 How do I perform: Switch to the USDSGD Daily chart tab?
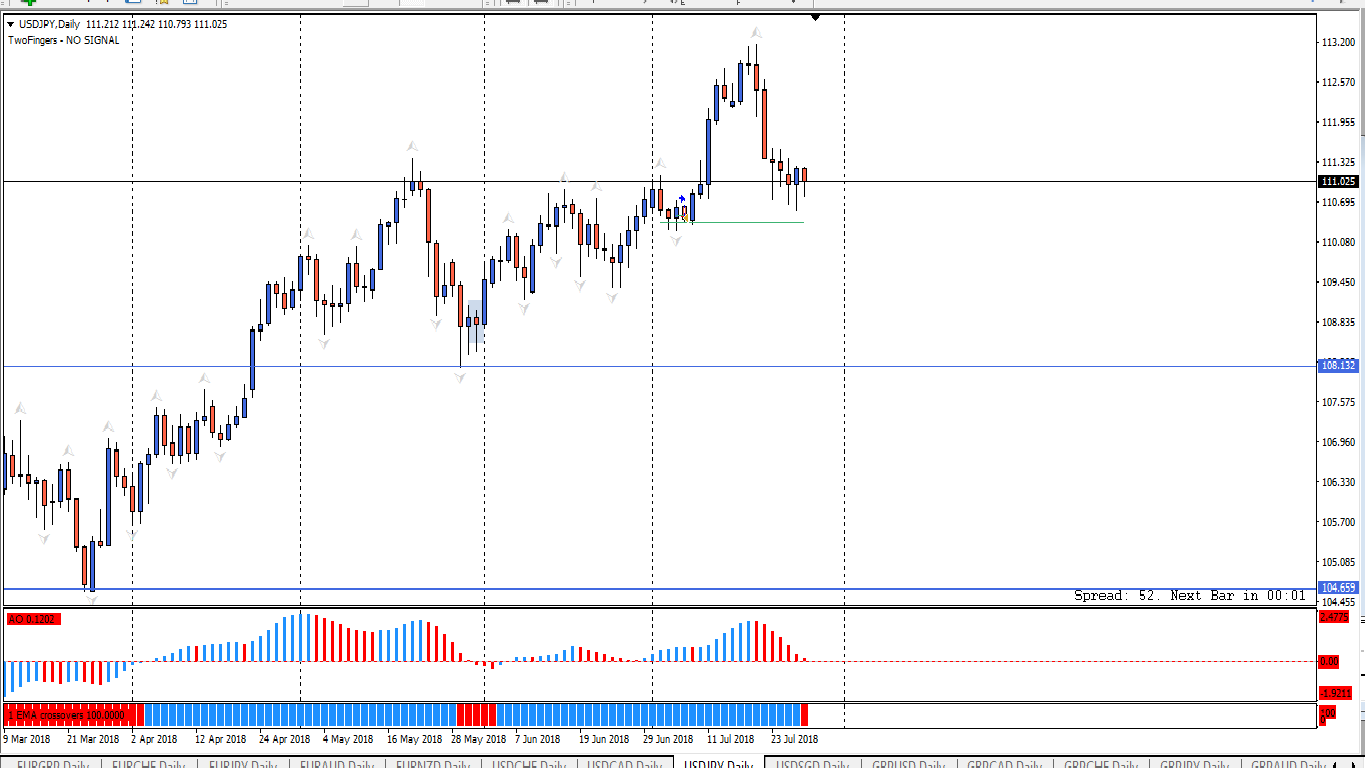(812, 762)
